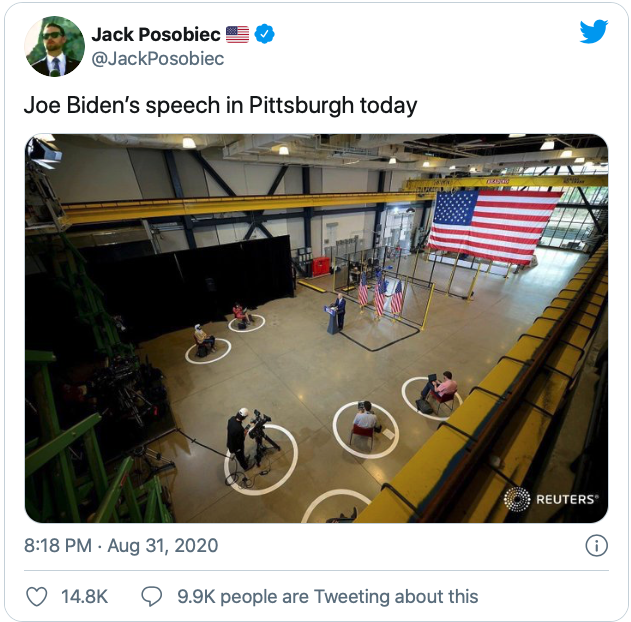
Task: Select the tweet text about Pittsburgh speech
Action: 220,105
